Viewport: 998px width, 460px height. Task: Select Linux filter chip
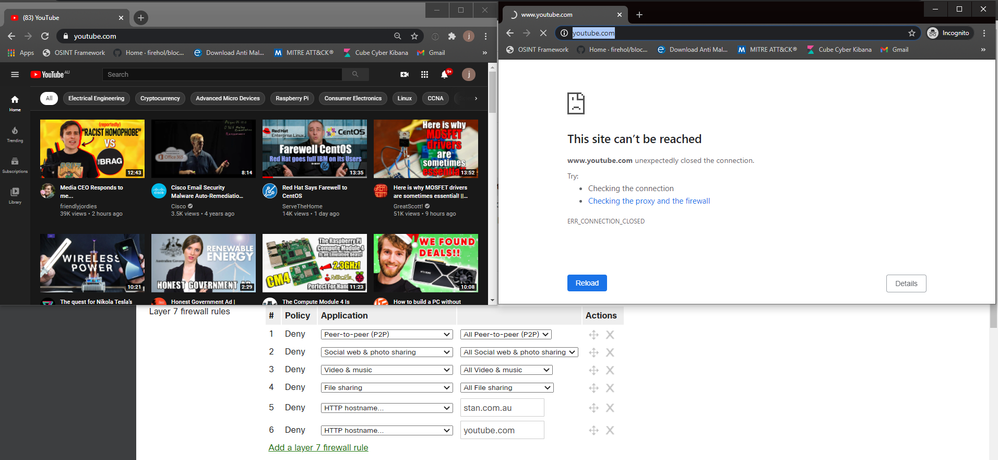click(x=404, y=99)
